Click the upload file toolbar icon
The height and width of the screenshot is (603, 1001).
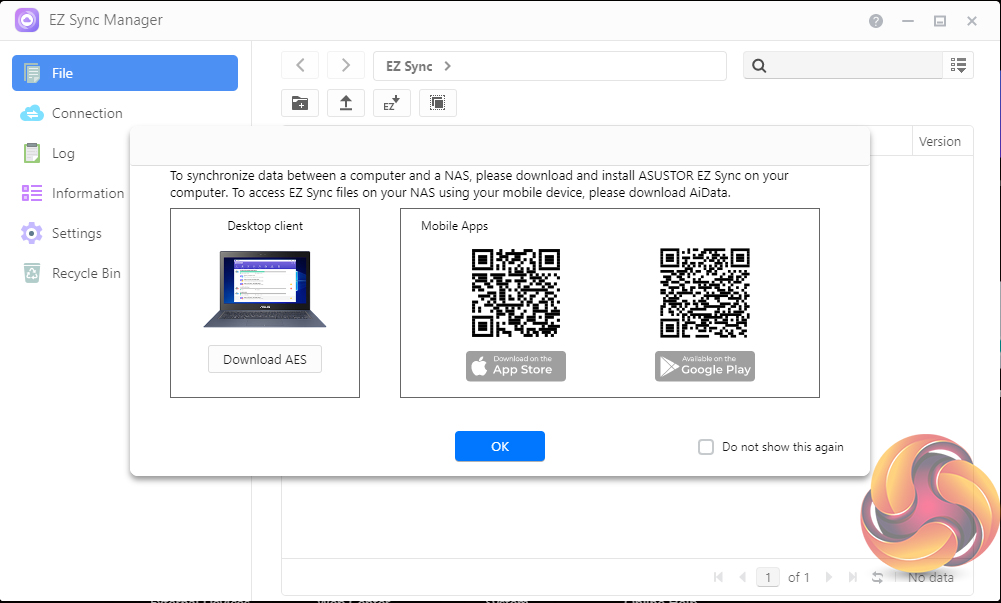[x=345, y=103]
